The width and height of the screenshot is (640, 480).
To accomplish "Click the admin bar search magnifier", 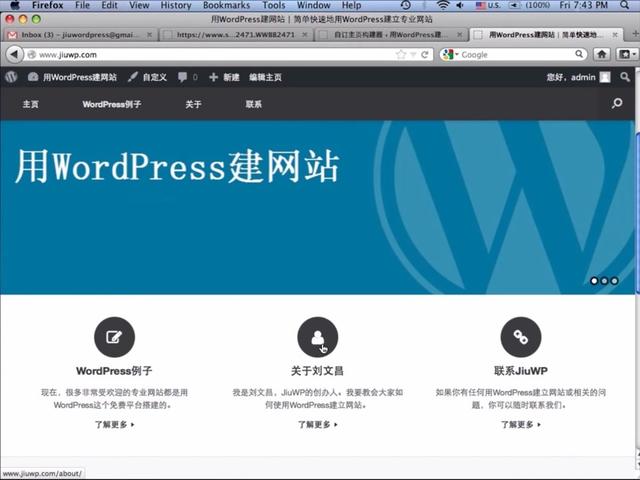I will click(625, 77).
